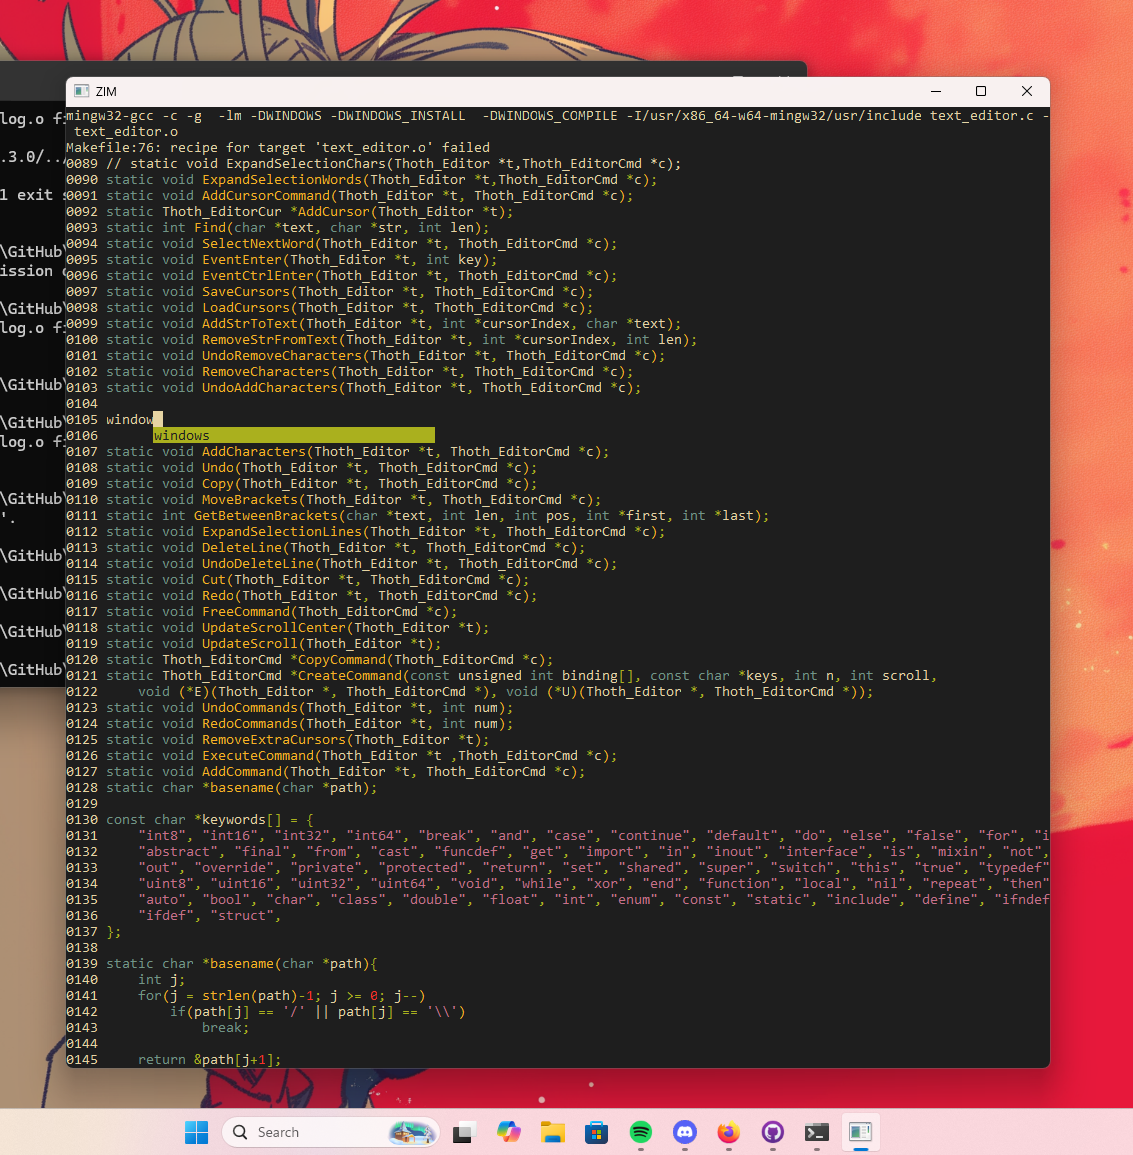The height and width of the screenshot is (1155, 1133).
Task: Maximize the ZIM window
Action: coord(981,91)
